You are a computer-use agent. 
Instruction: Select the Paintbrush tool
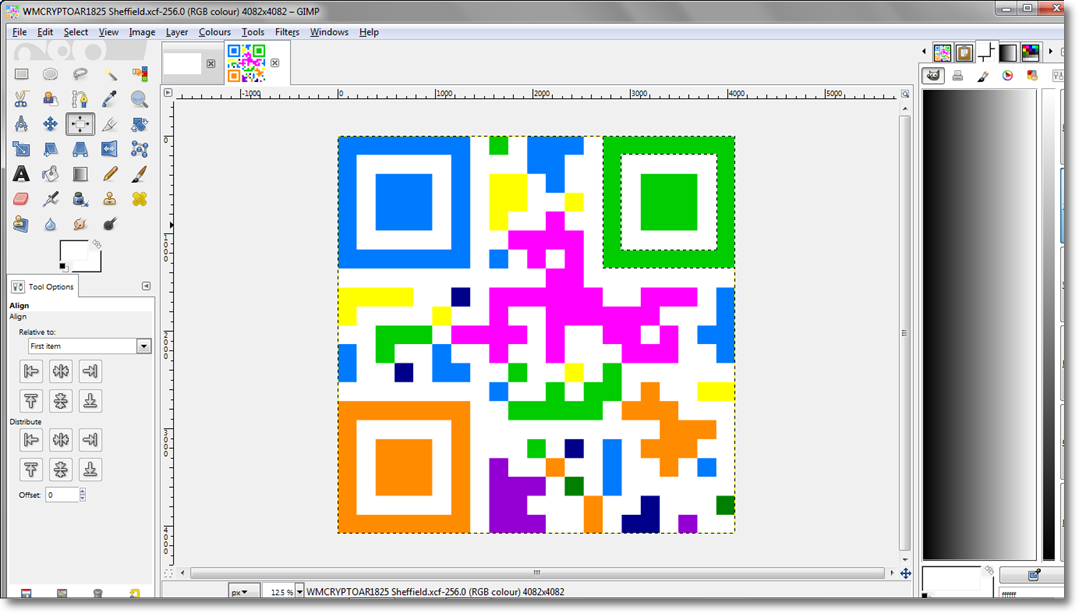pos(140,174)
